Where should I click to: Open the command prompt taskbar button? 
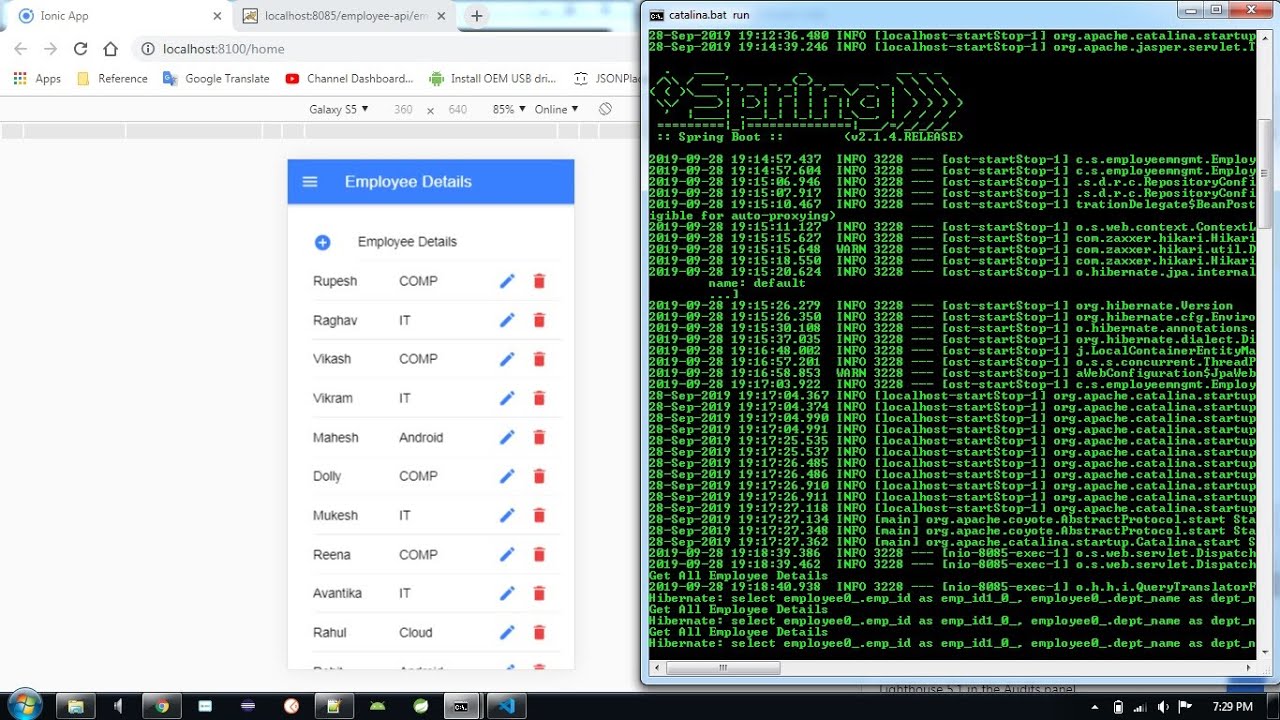click(462, 706)
